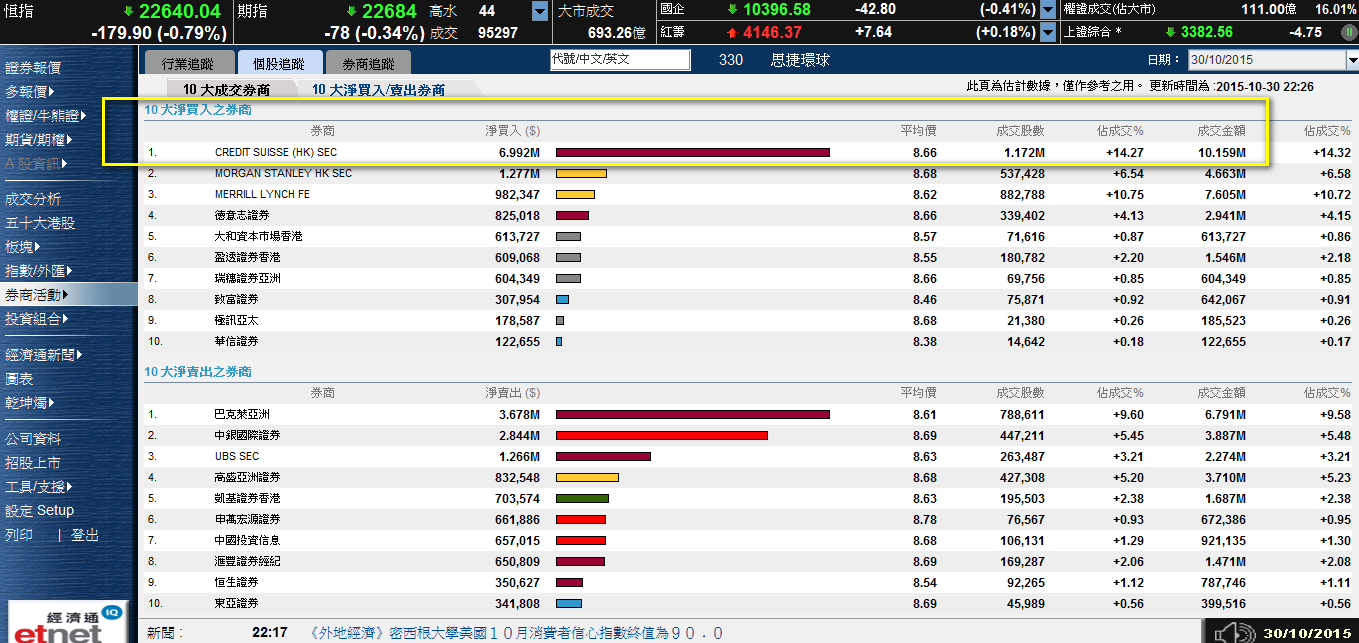This screenshot has width=1359, height=643.
Task: Click the 成交股數 header in net buyers table
Action: coord(1020,131)
